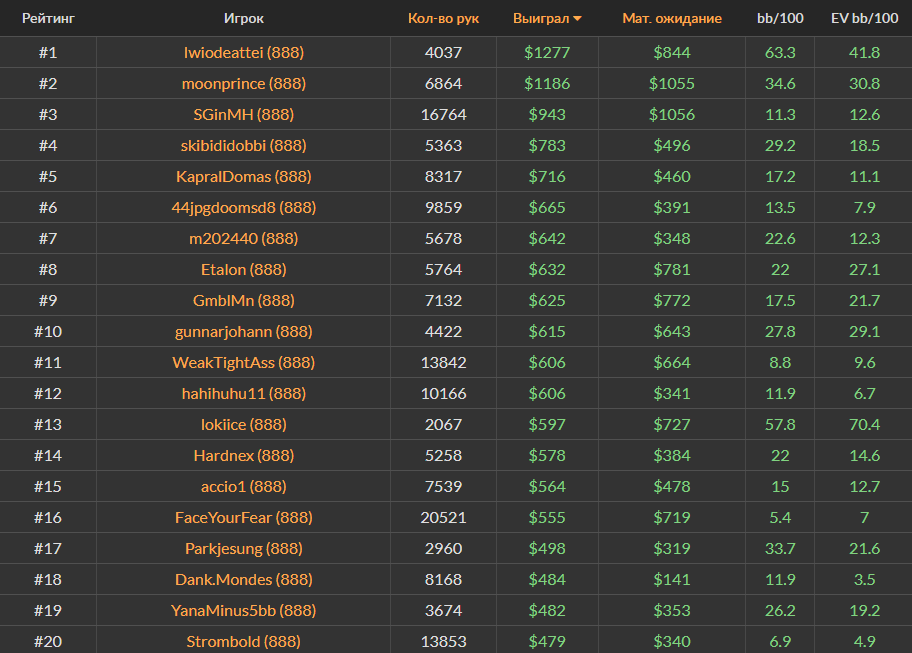Click the EV bb/100 column header

(x=863, y=19)
